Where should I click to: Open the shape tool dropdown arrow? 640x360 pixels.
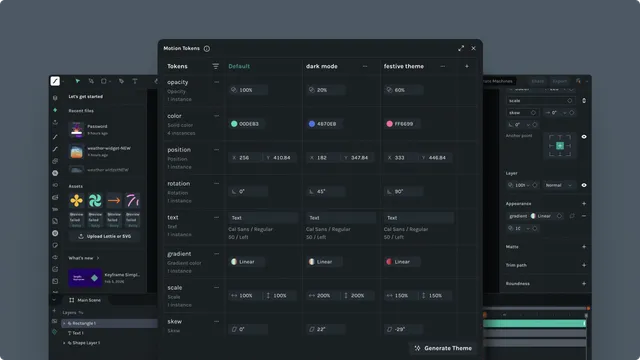pyautogui.click(x=110, y=81)
